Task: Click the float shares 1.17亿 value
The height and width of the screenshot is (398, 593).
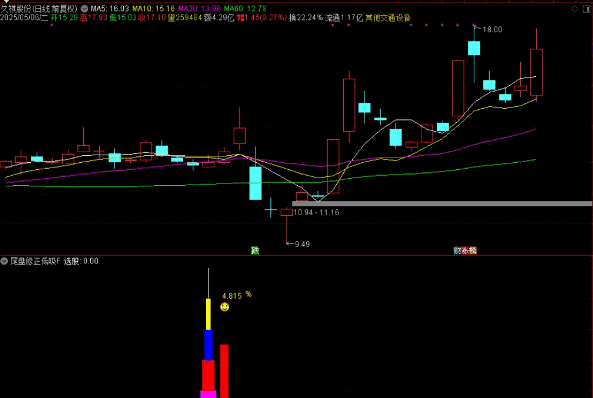Action: [344, 18]
